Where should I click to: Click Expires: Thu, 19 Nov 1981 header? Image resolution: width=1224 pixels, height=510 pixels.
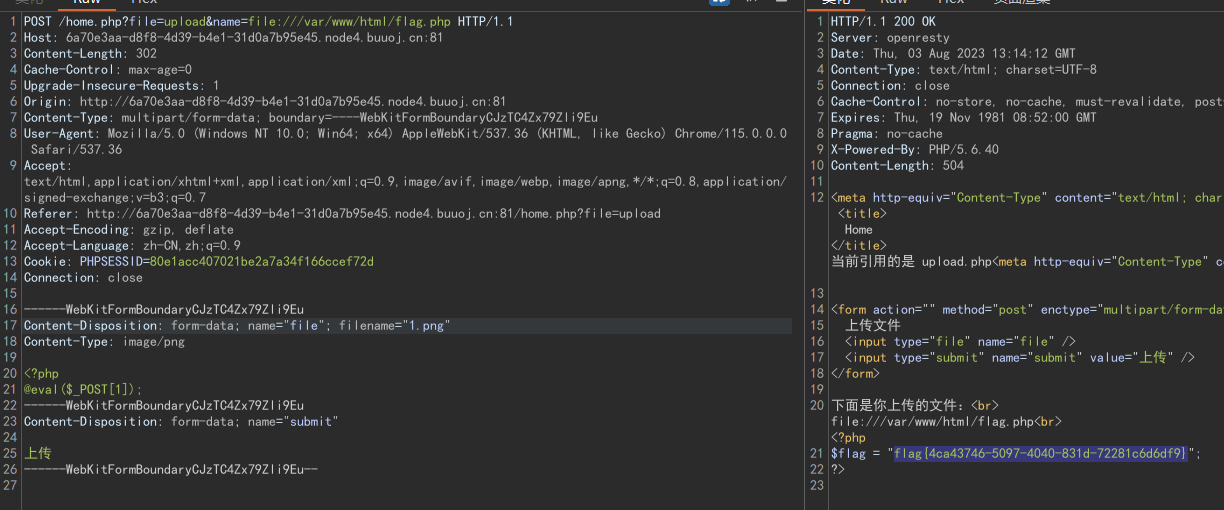point(963,117)
